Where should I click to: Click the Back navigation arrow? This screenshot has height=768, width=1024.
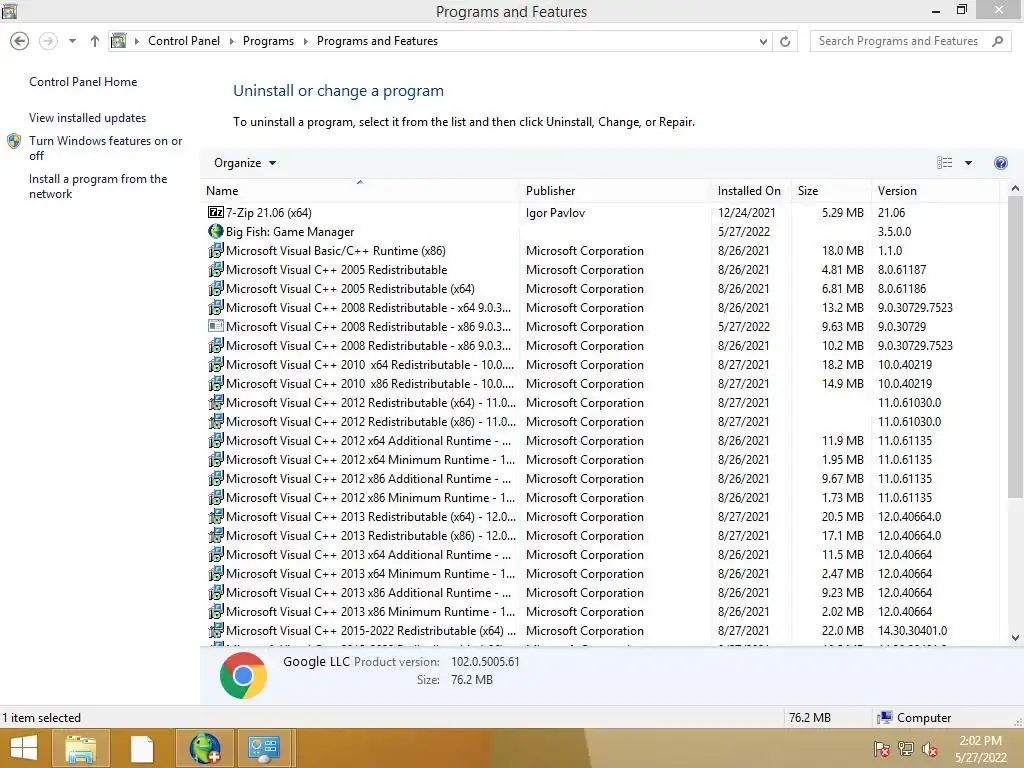point(20,41)
